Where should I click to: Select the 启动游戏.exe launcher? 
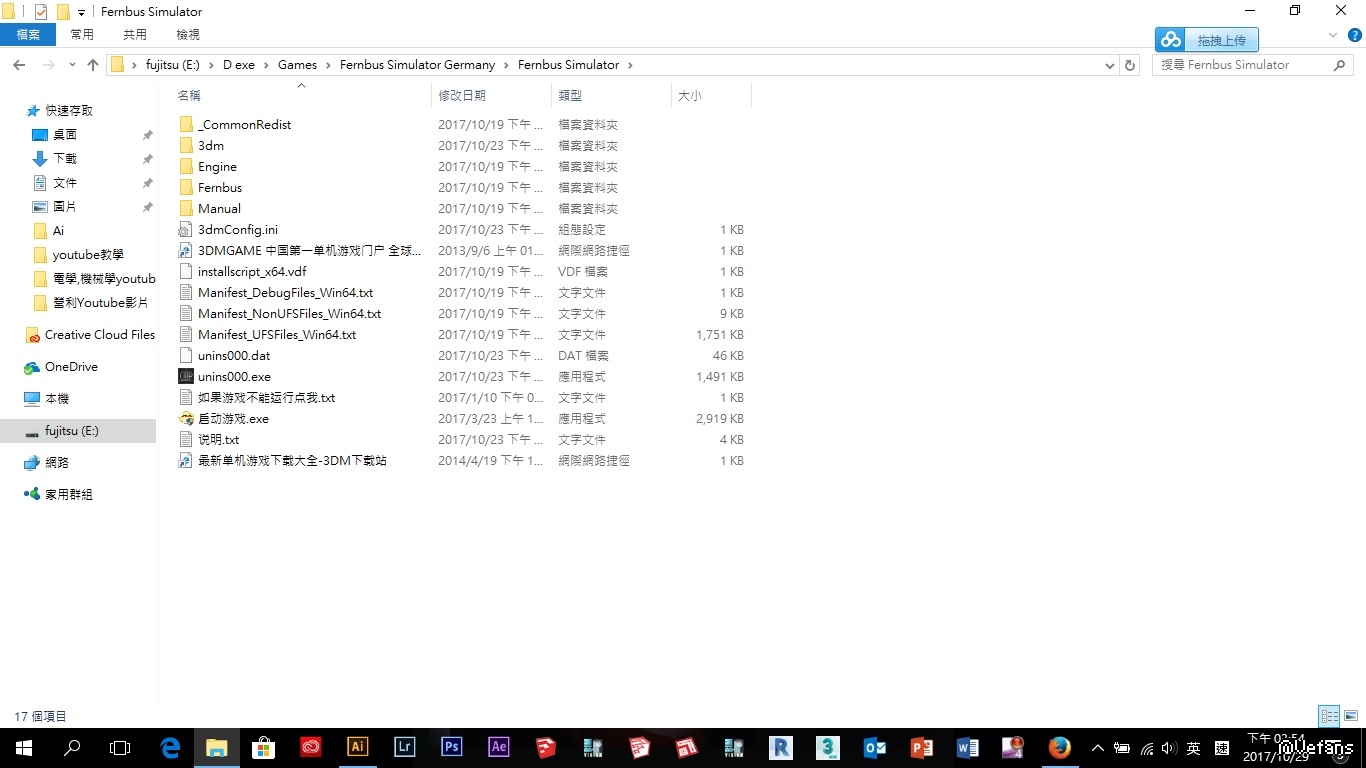tap(233, 419)
